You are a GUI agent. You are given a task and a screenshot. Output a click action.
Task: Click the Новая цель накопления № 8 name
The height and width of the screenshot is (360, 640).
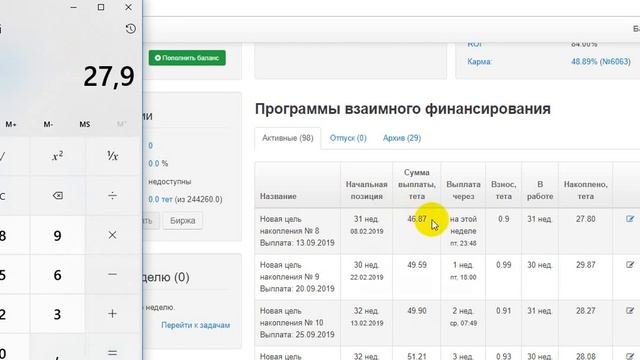pyautogui.click(x=289, y=225)
